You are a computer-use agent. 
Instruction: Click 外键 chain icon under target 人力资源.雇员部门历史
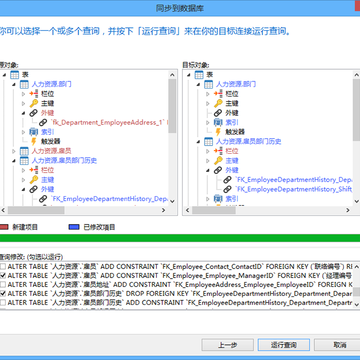click(x=218, y=170)
